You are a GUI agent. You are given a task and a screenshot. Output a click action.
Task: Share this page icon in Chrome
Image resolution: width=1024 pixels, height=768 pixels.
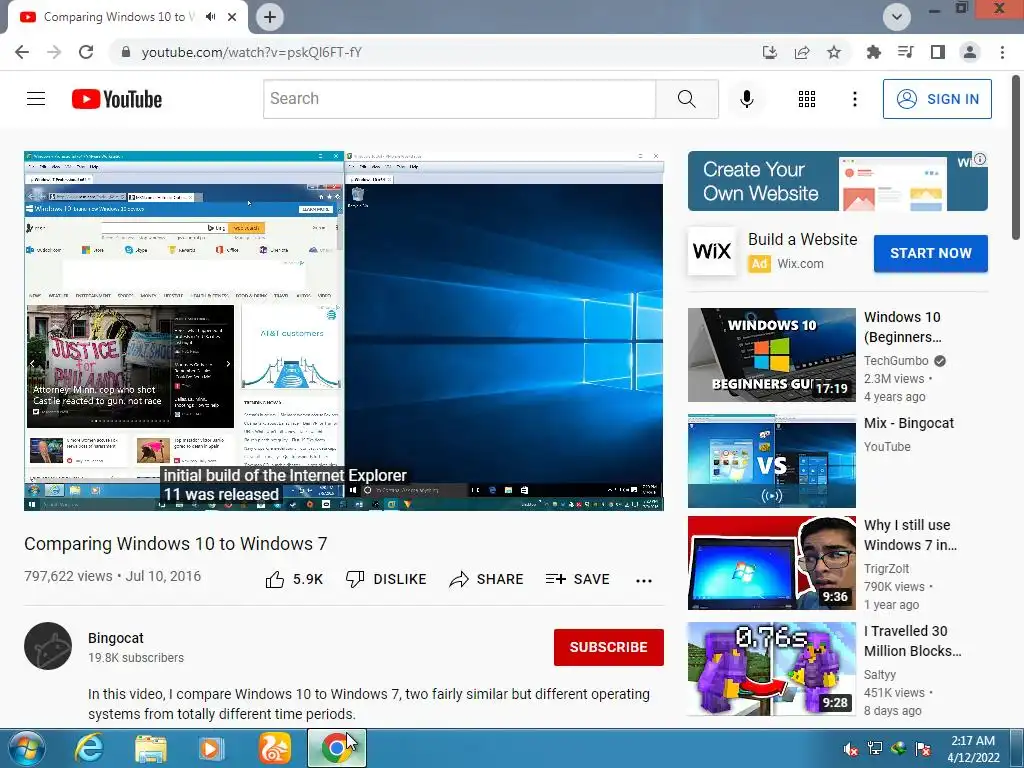click(x=802, y=52)
